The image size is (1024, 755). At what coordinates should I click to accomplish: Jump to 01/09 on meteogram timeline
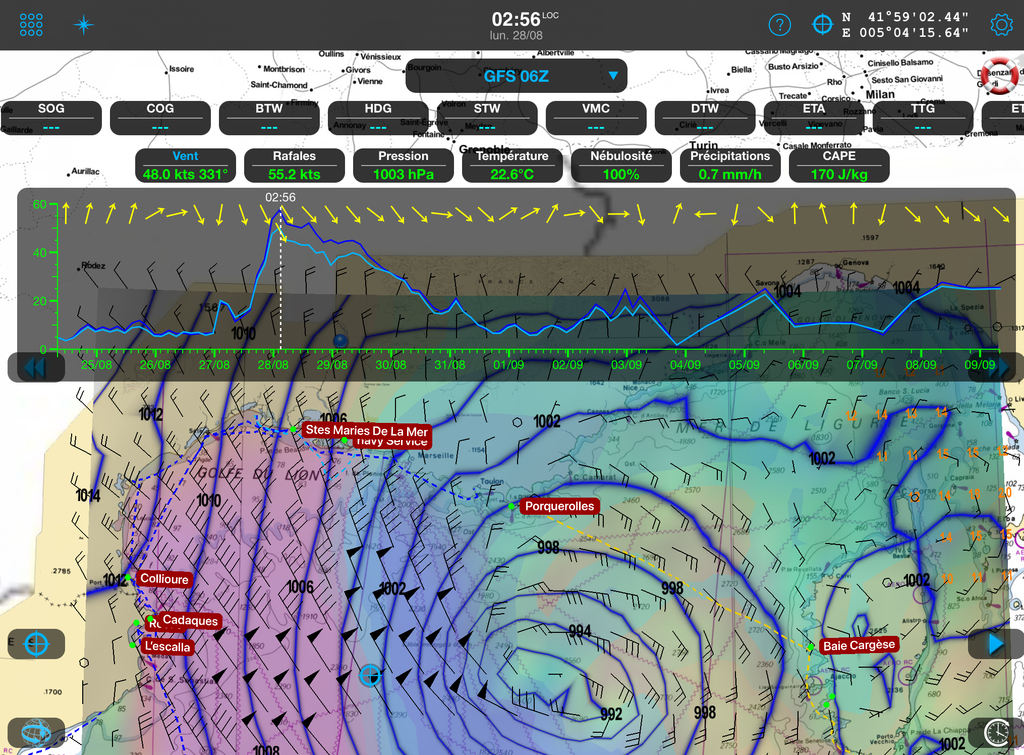point(509,365)
